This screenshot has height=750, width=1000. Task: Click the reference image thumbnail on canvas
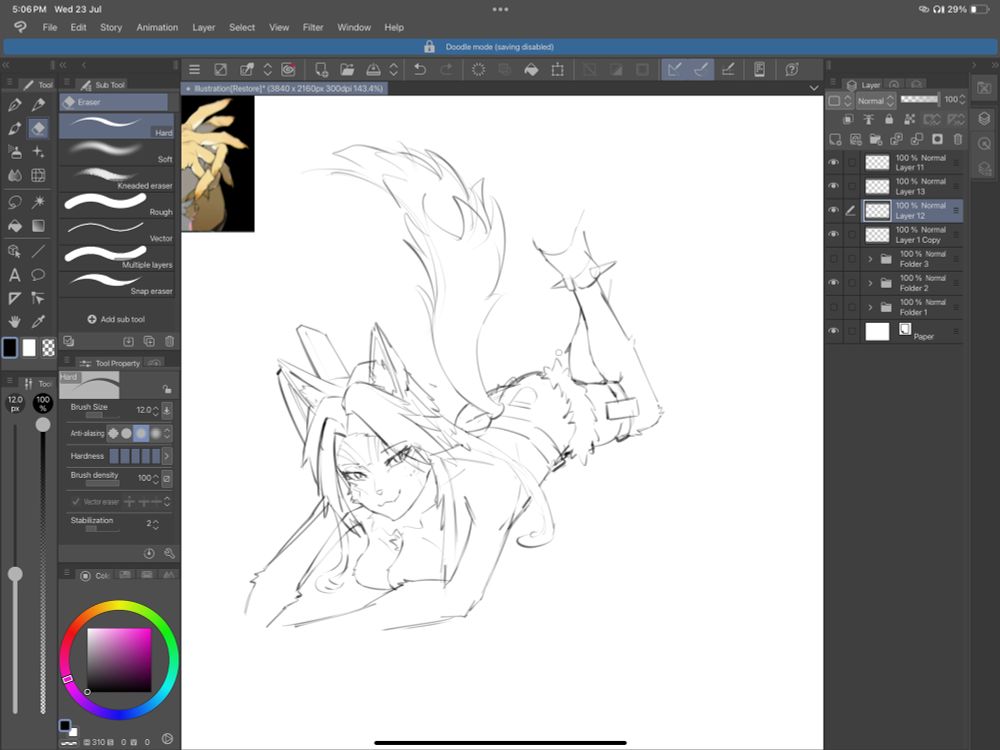218,163
